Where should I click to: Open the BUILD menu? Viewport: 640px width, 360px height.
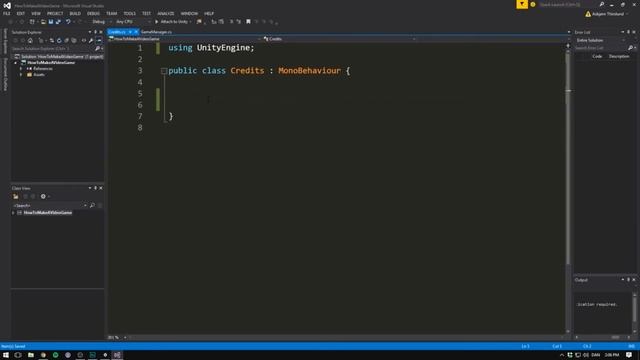pyautogui.click(x=75, y=13)
